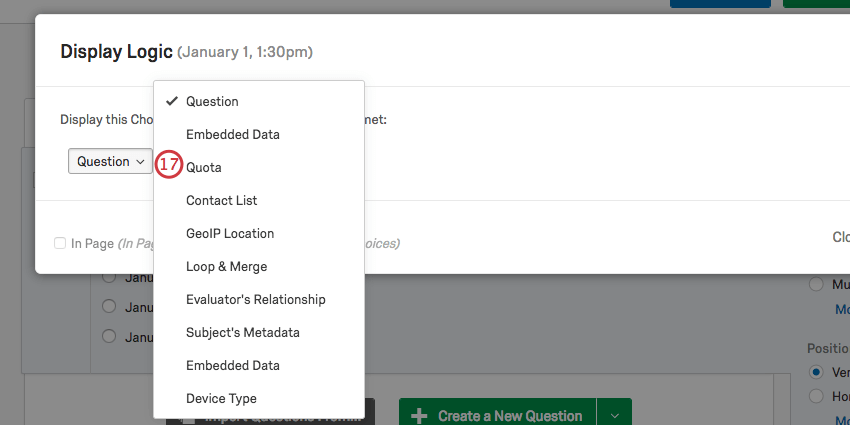Image resolution: width=850 pixels, height=425 pixels.
Task: Choose Embedded Data just above Device Type
Action: (x=232, y=365)
